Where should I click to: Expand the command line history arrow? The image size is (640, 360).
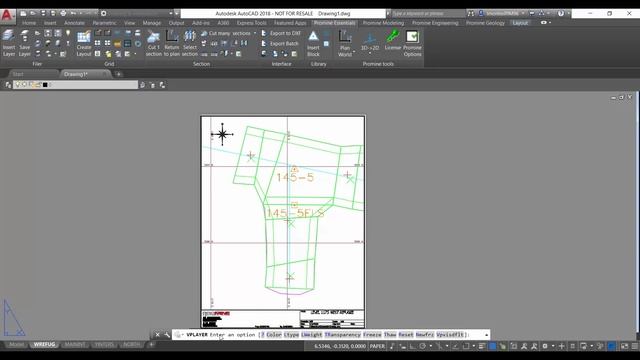point(486,335)
